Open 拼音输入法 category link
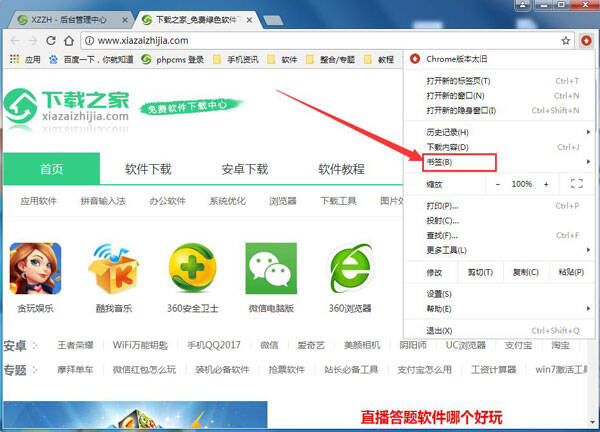Viewport: 600px width, 432px height. click(103, 201)
